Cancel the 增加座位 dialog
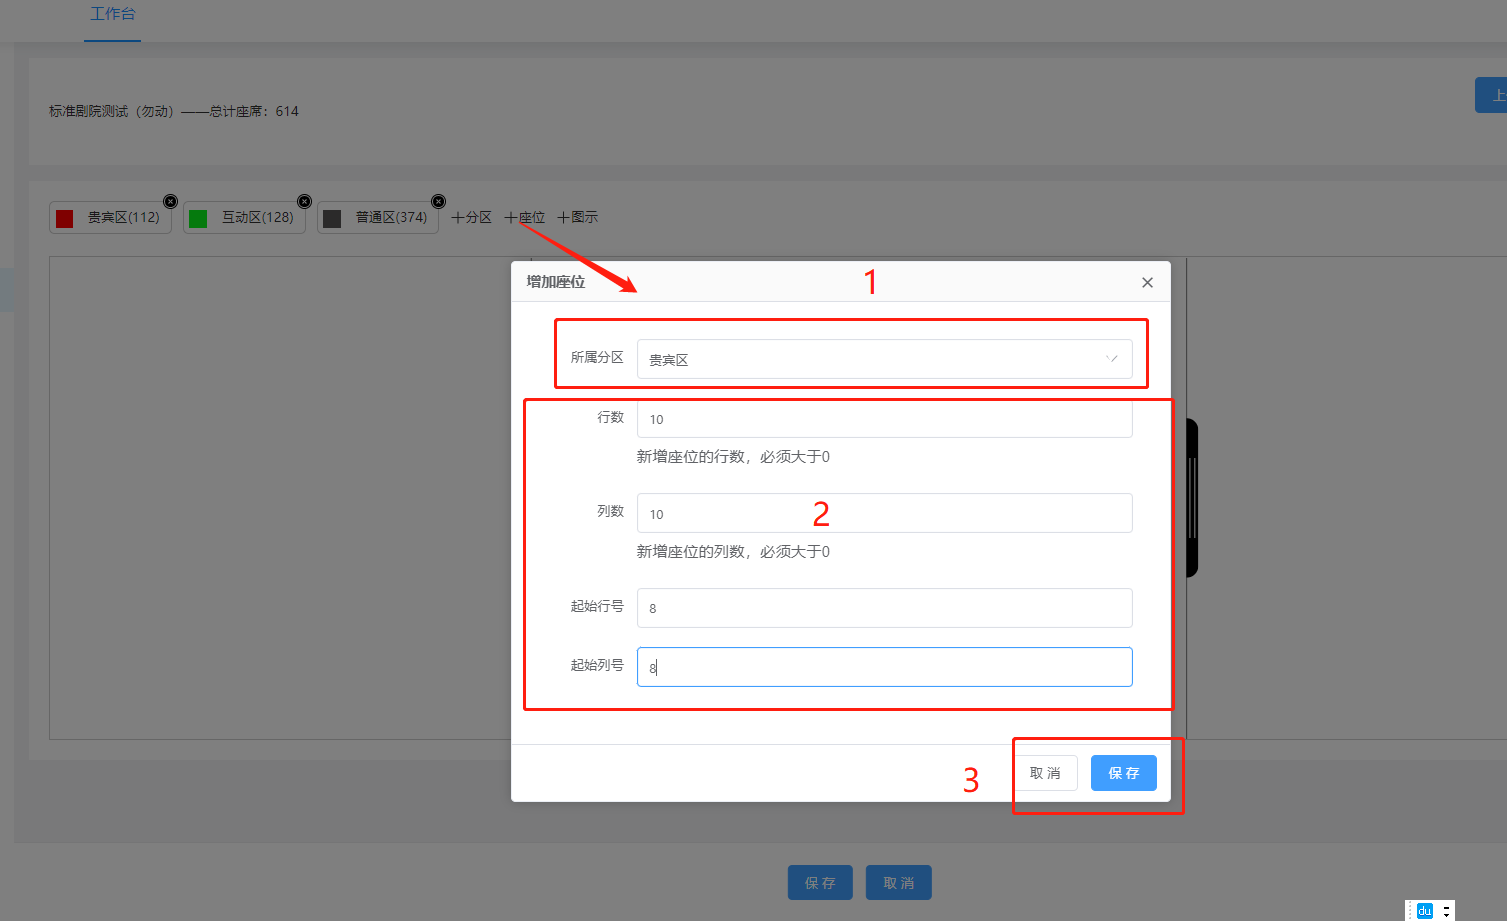The height and width of the screenshot is (921, 1507). click(1045, 773)
